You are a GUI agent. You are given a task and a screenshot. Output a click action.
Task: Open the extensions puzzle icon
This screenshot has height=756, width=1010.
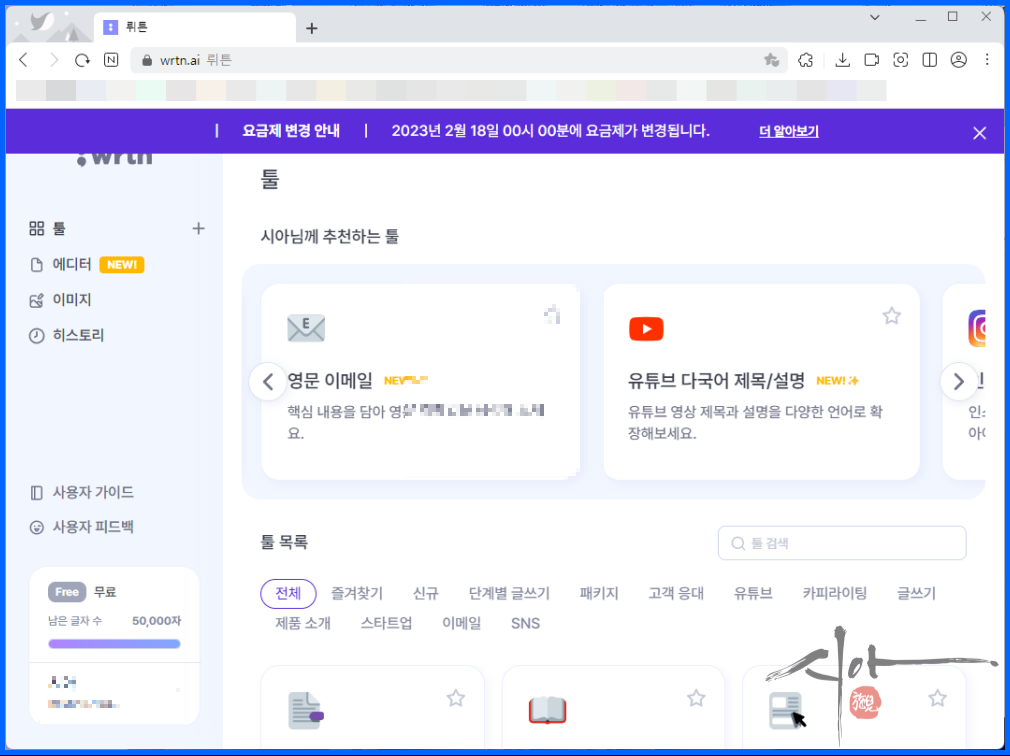[x=805, y=60]
